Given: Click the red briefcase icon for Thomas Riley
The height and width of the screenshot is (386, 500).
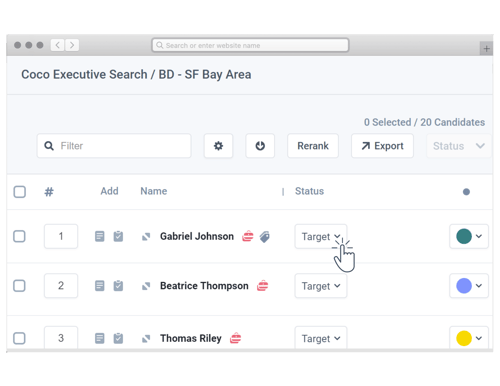Looking at the screenshot, I should (x=235, y=338).
